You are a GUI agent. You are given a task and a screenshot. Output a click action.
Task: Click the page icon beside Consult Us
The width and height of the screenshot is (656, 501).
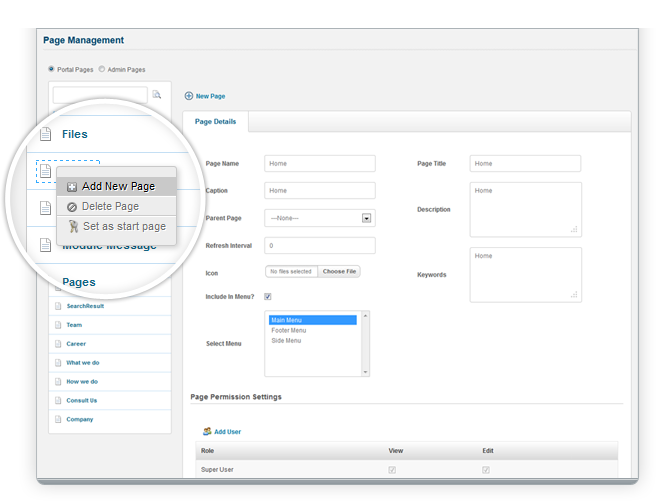pos(58,400)
